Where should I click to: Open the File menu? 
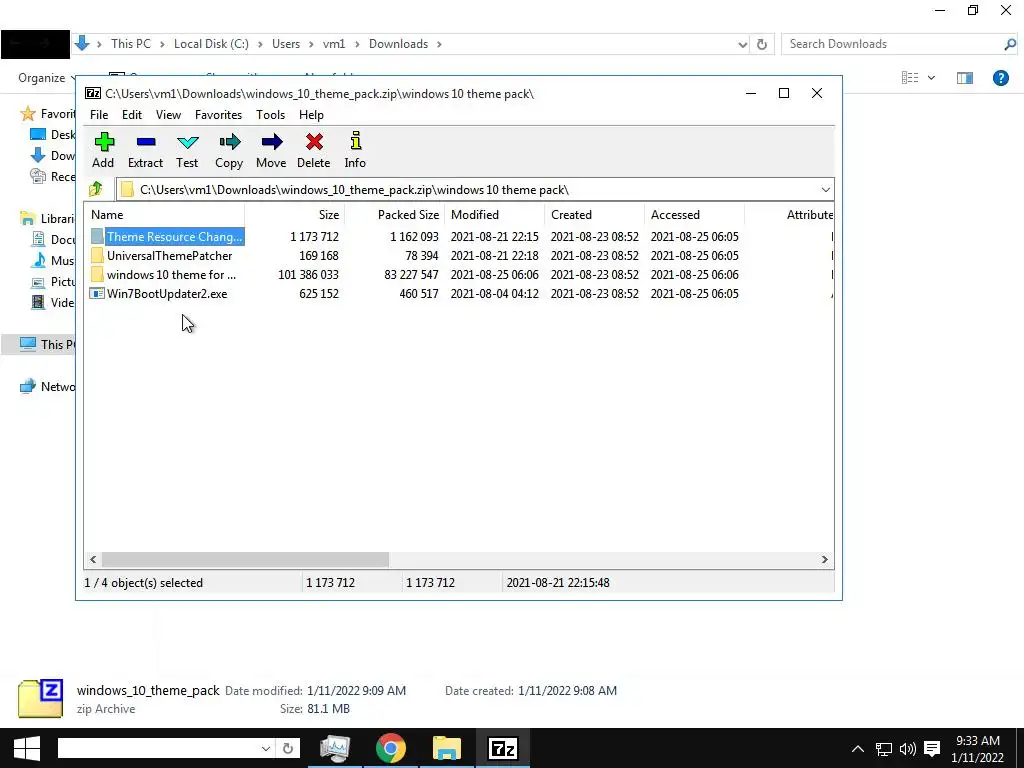pyautogui.click(x=99, y=115)
